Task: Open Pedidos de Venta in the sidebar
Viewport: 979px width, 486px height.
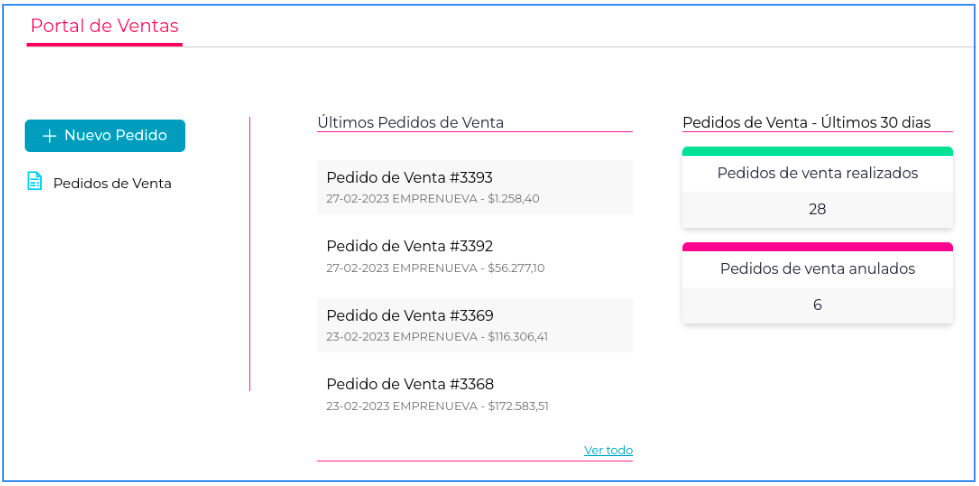Action: pyautogui.click(x=112, y=183)
